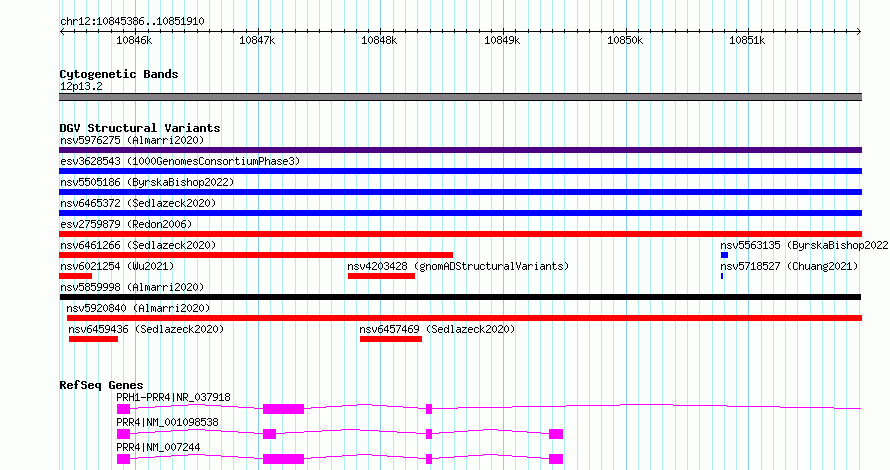890x470 pixels.
Task: Click the 10851k ruler tick label
Action: coord(747,40)
